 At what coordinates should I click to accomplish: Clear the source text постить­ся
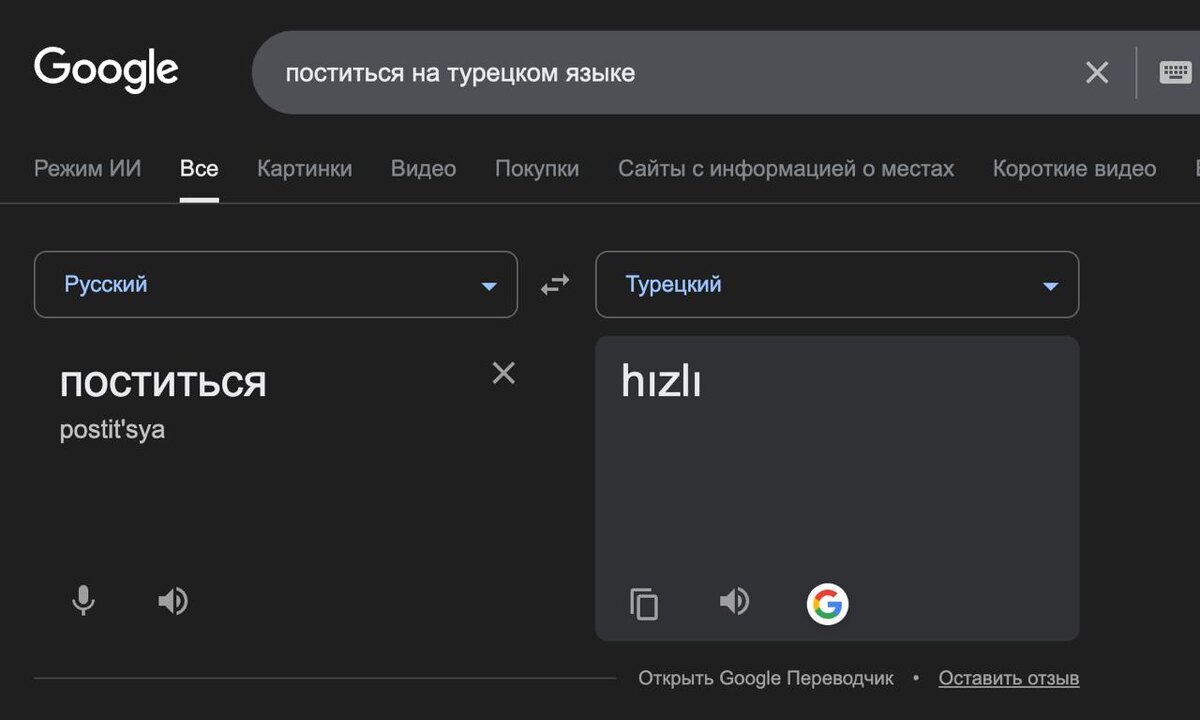coord(504,373)
